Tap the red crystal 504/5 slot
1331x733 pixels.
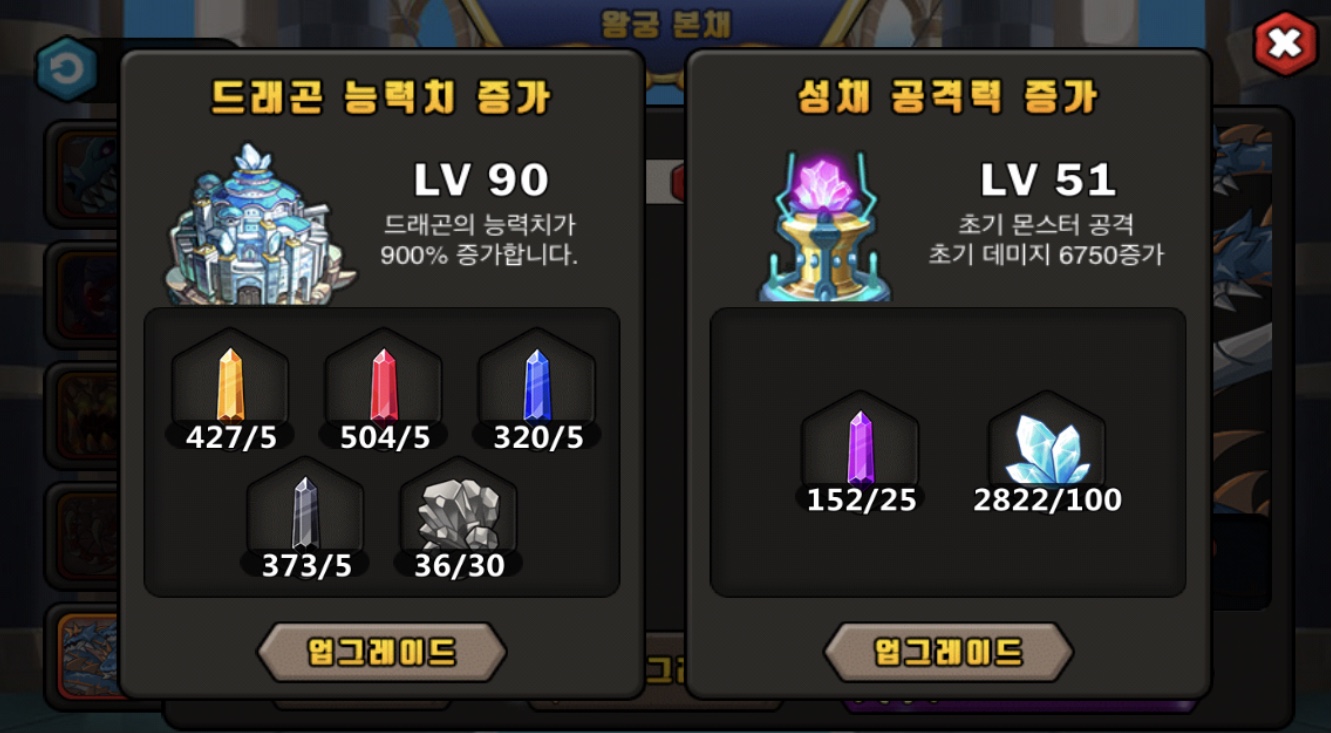coord(384,390)
